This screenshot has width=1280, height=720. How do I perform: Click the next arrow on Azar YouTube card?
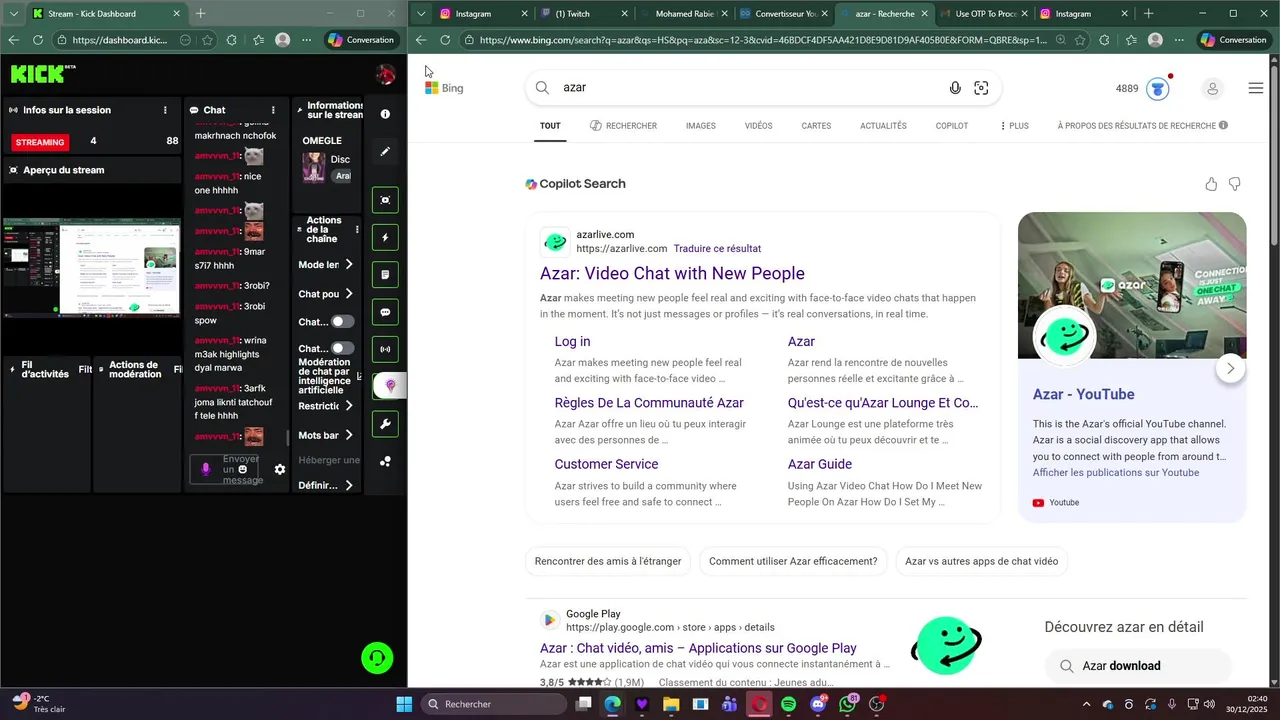[1230, 368]
